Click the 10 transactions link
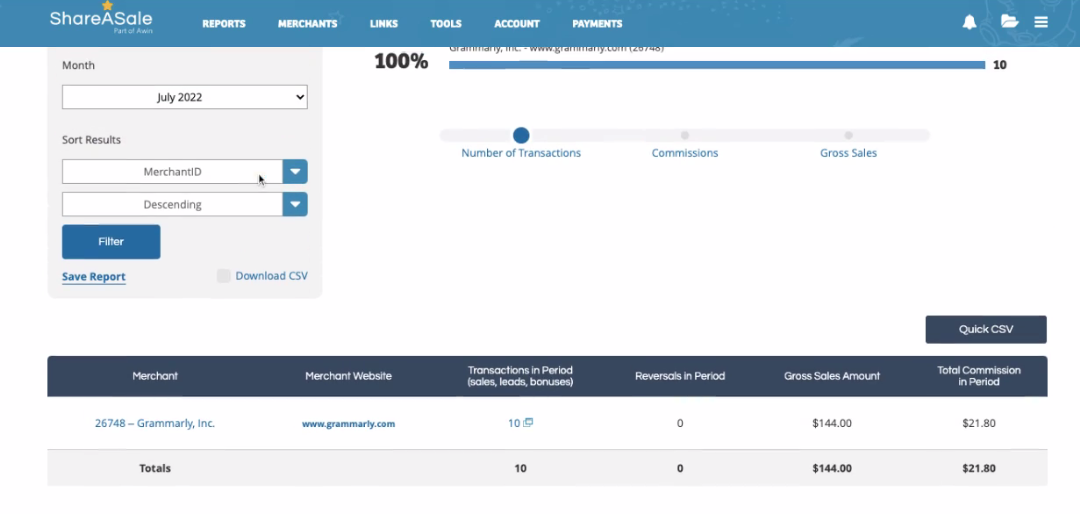 tap(514, 423)
